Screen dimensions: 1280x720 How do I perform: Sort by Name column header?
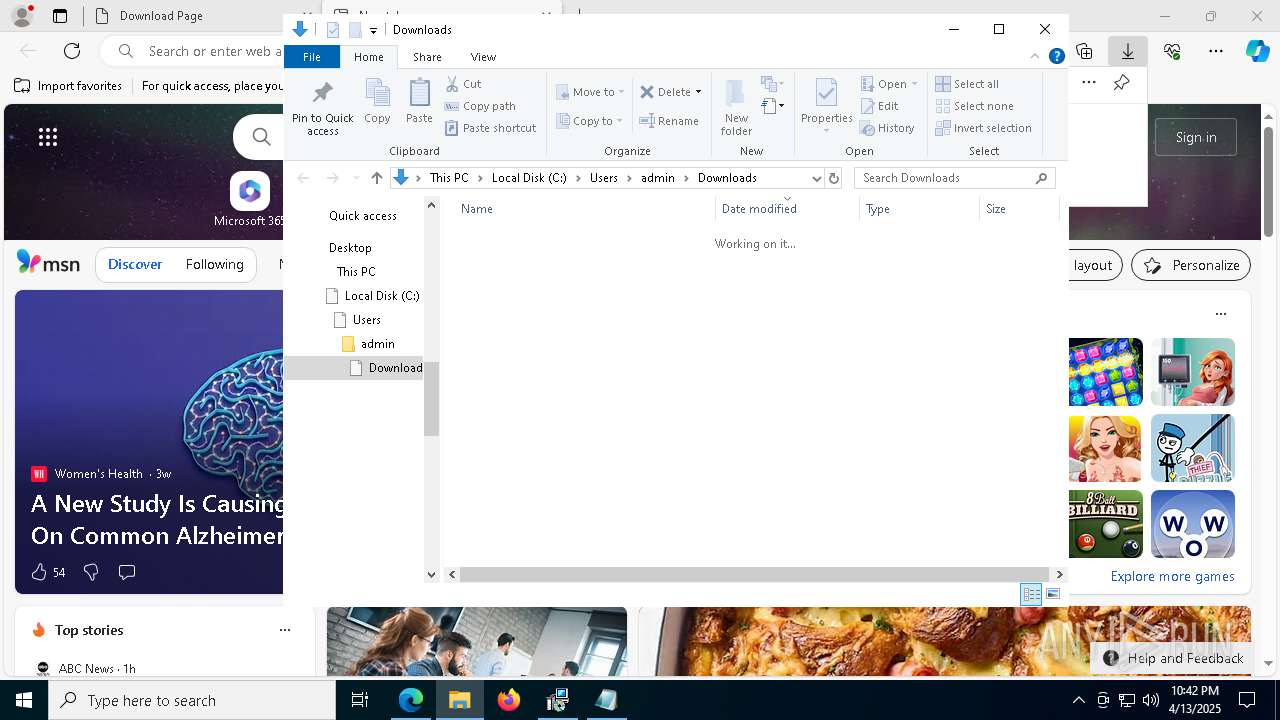click(585, 209)
